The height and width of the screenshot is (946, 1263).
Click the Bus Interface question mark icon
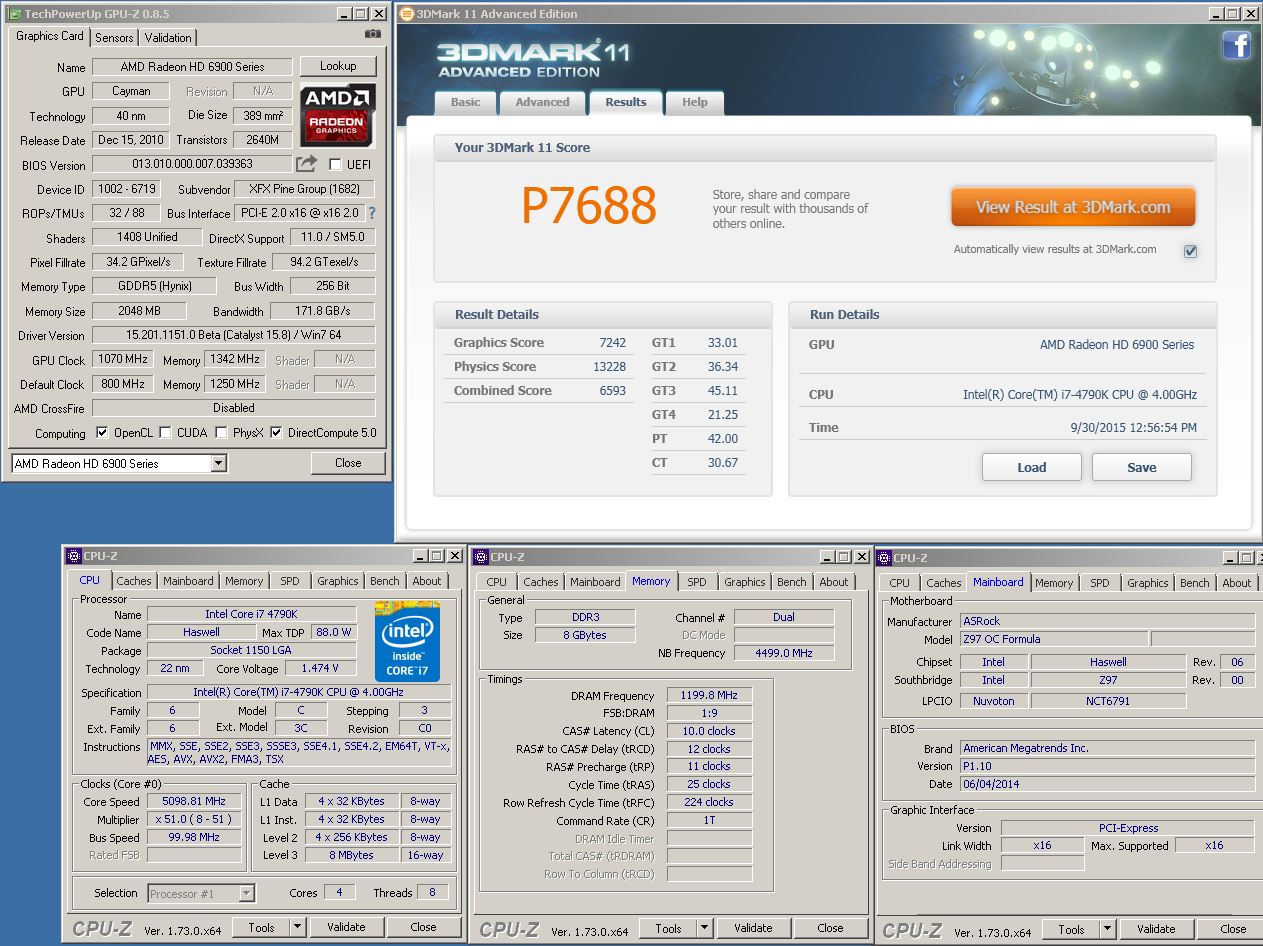click(x=372, y=213)
